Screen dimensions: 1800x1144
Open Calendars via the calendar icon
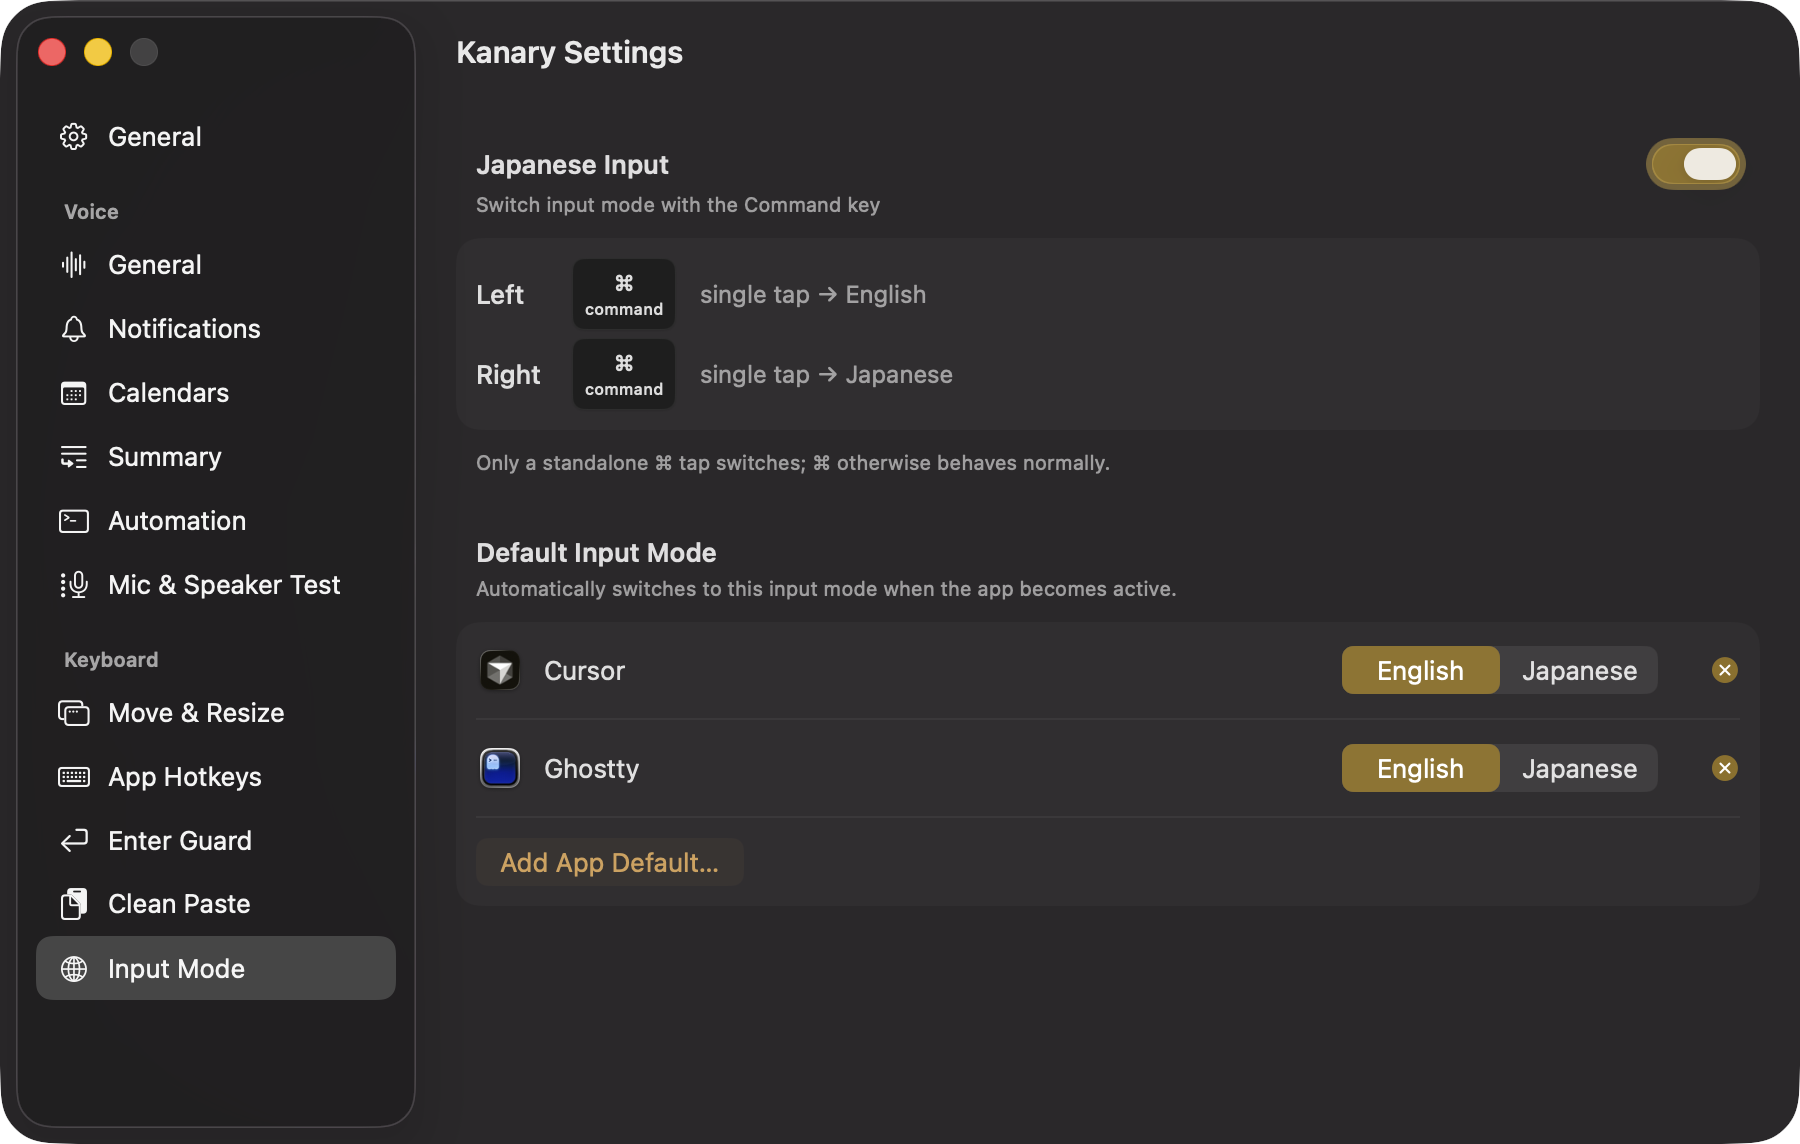(x=74, y=393)
